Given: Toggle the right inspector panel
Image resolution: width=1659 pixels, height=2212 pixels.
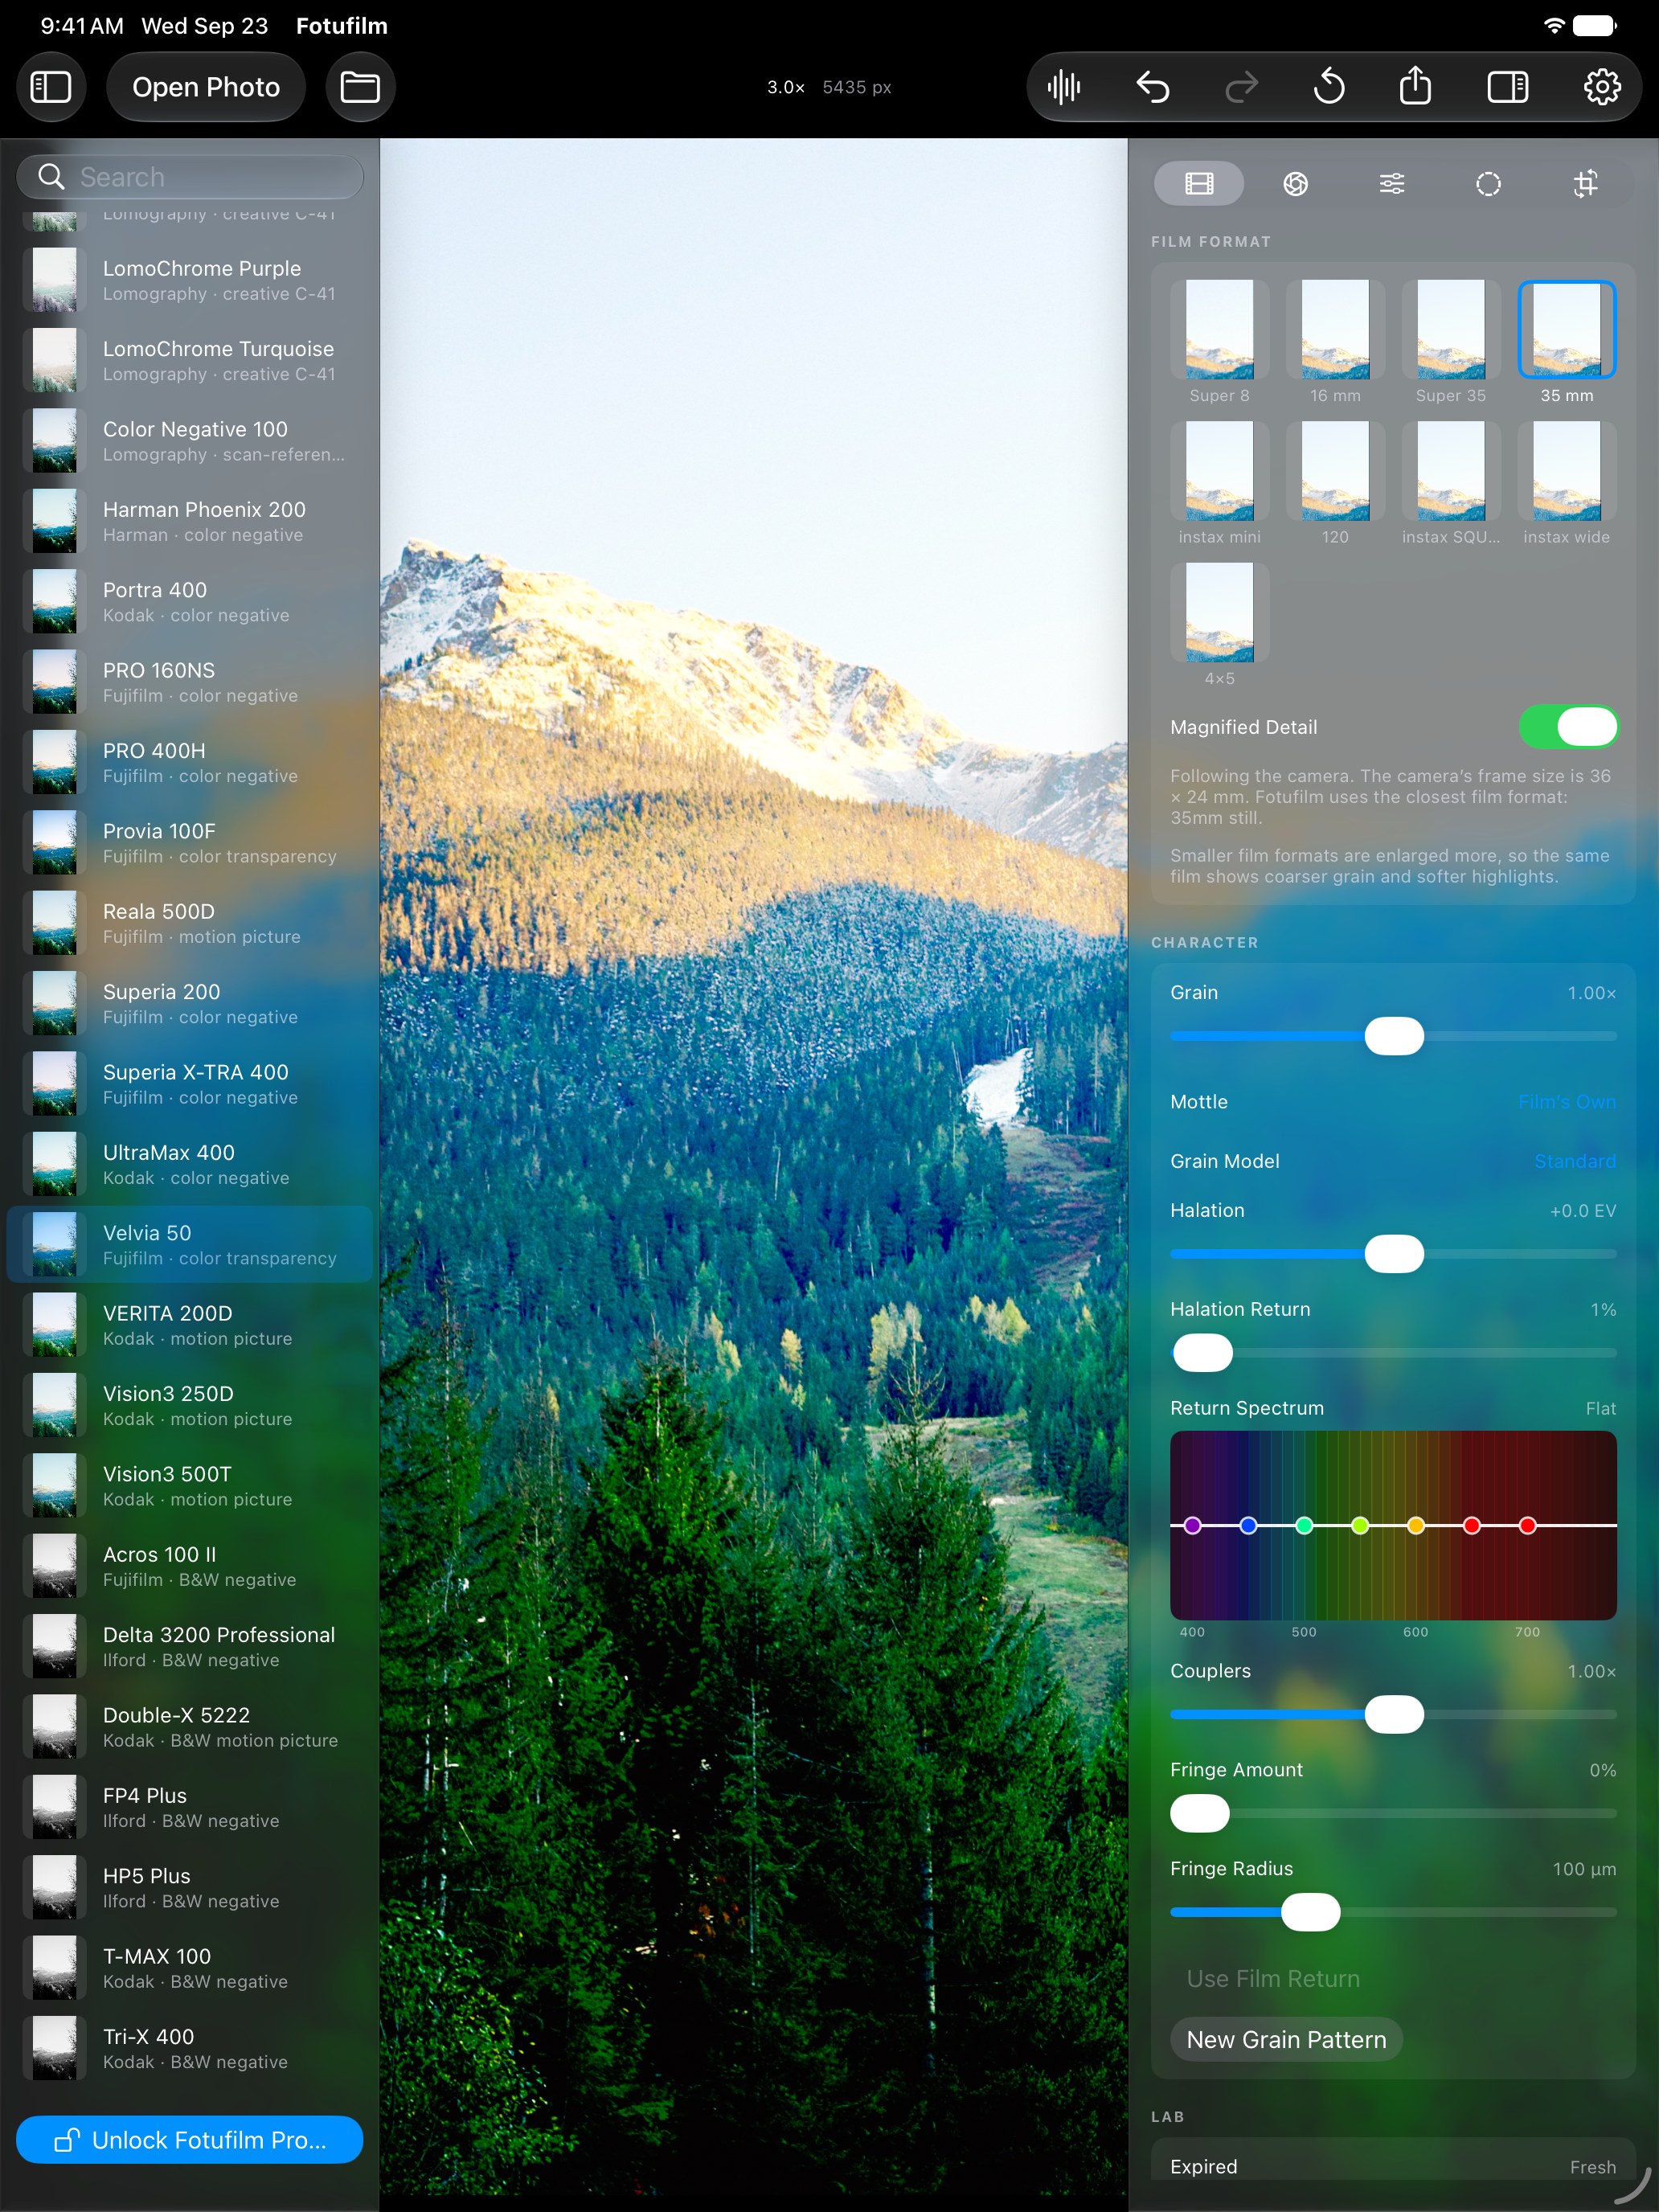Looking at the screenshot, I should 1507,87.
